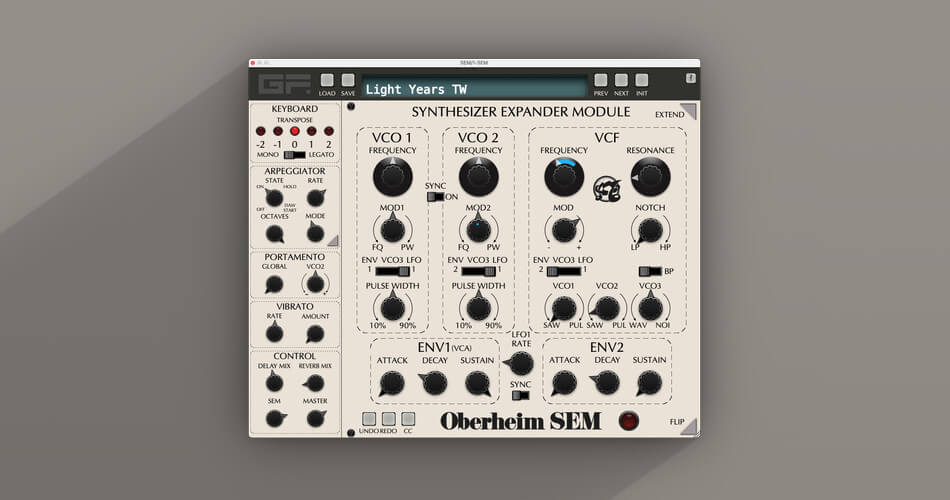Click the DELAY MIX knob

274,382
